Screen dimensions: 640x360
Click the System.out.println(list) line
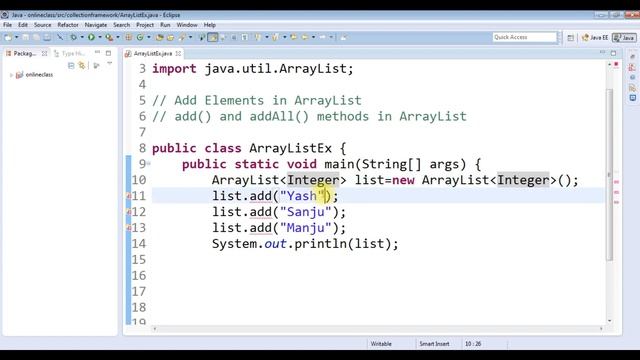click(305, 244)
